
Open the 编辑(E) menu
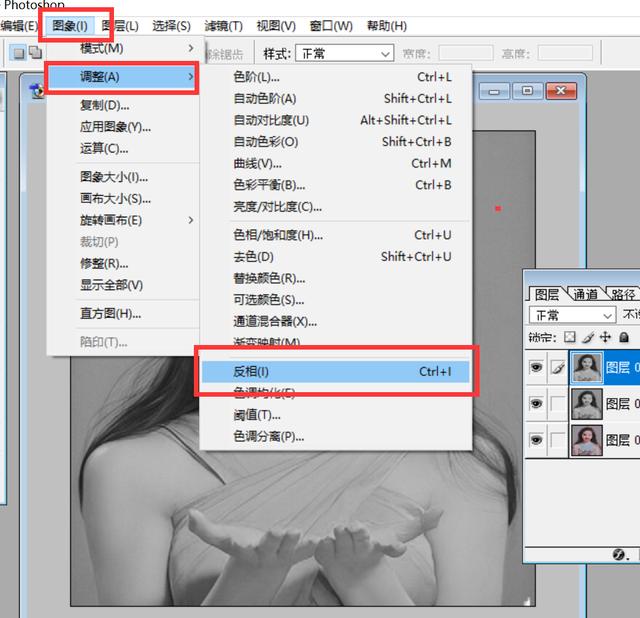pos(19,26)
